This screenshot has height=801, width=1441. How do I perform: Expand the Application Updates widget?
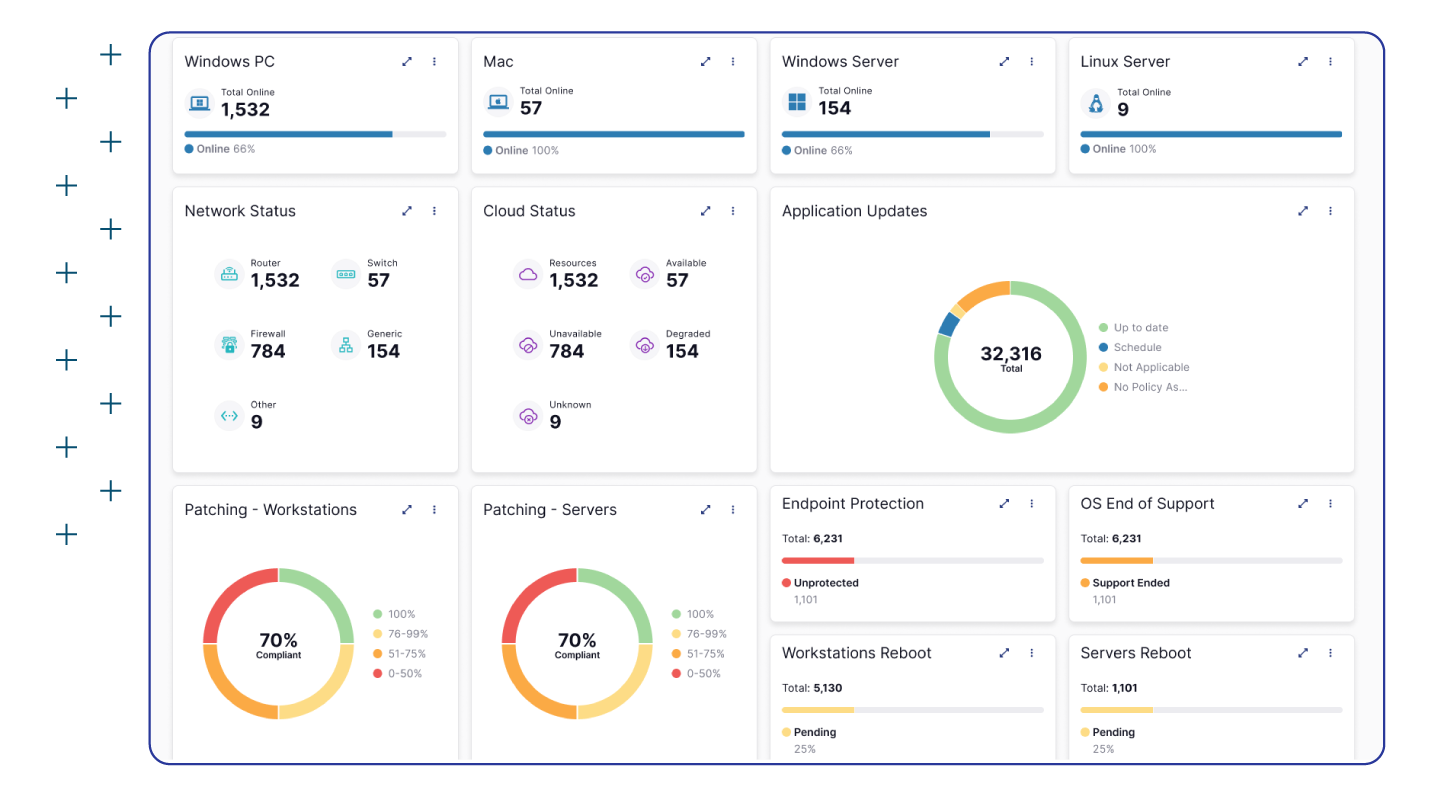pyautogui.click(x=1303, y=211)
